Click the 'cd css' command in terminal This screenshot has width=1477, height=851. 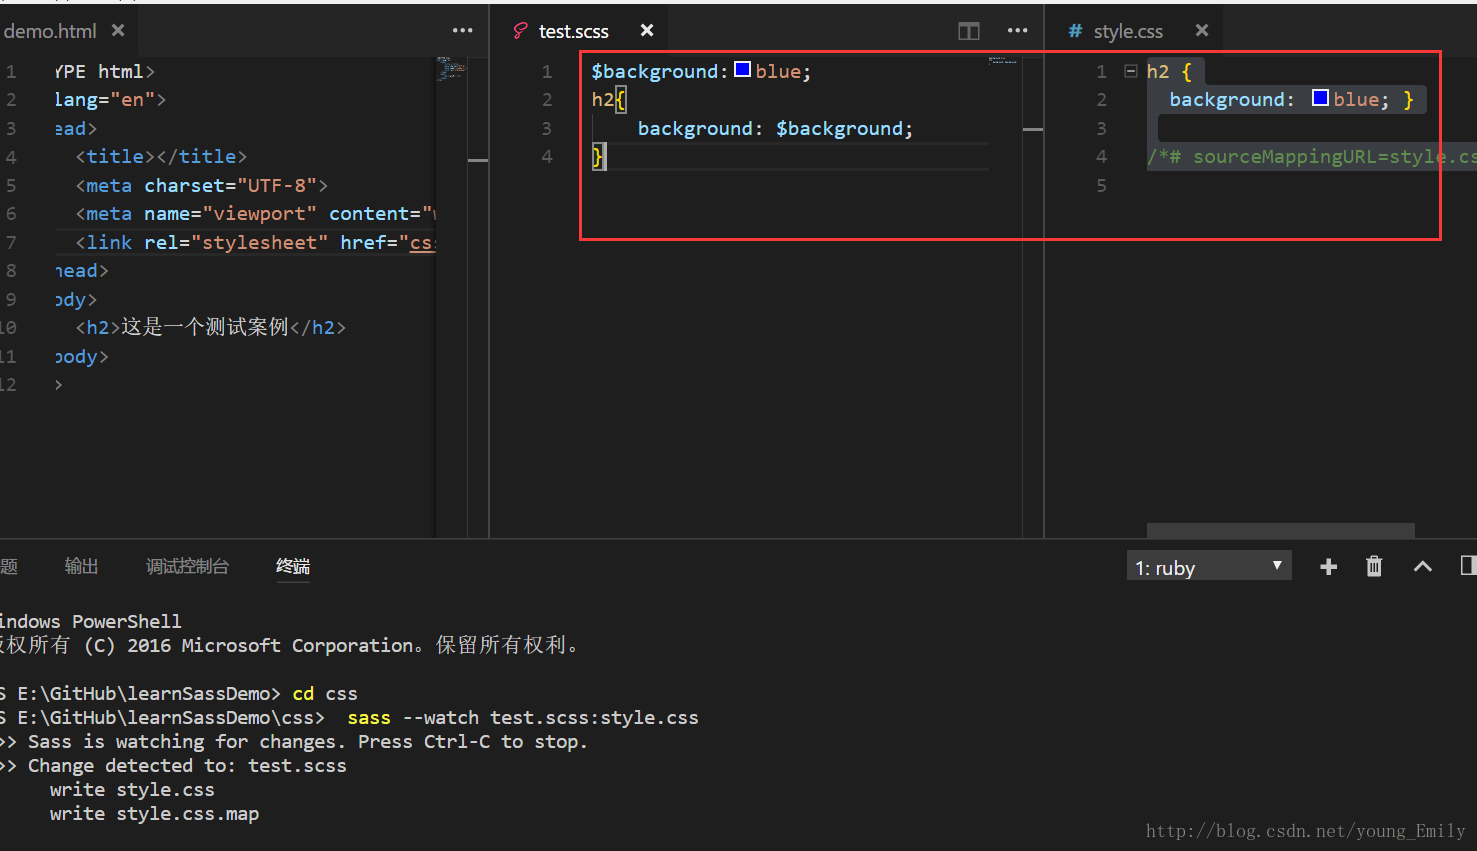coord(325,694)
